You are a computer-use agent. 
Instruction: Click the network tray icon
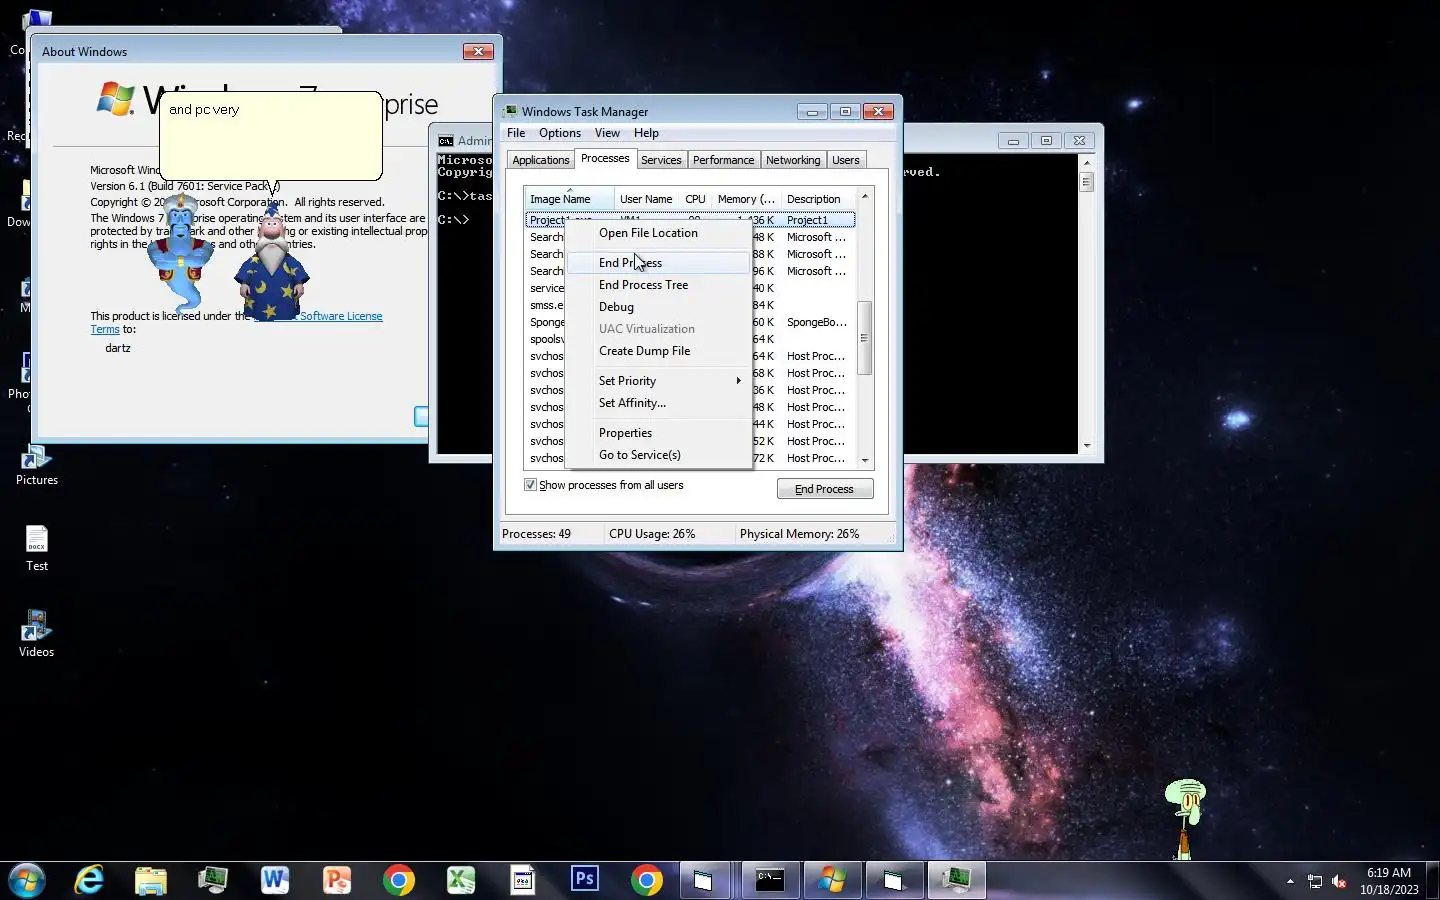coord(1315,881)
